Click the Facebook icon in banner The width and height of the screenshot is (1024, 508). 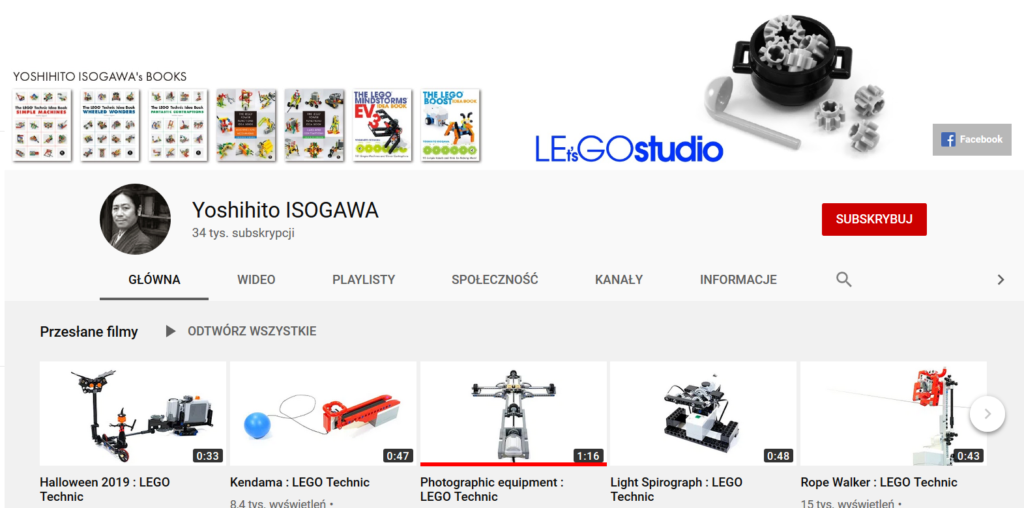click(948, 139)
